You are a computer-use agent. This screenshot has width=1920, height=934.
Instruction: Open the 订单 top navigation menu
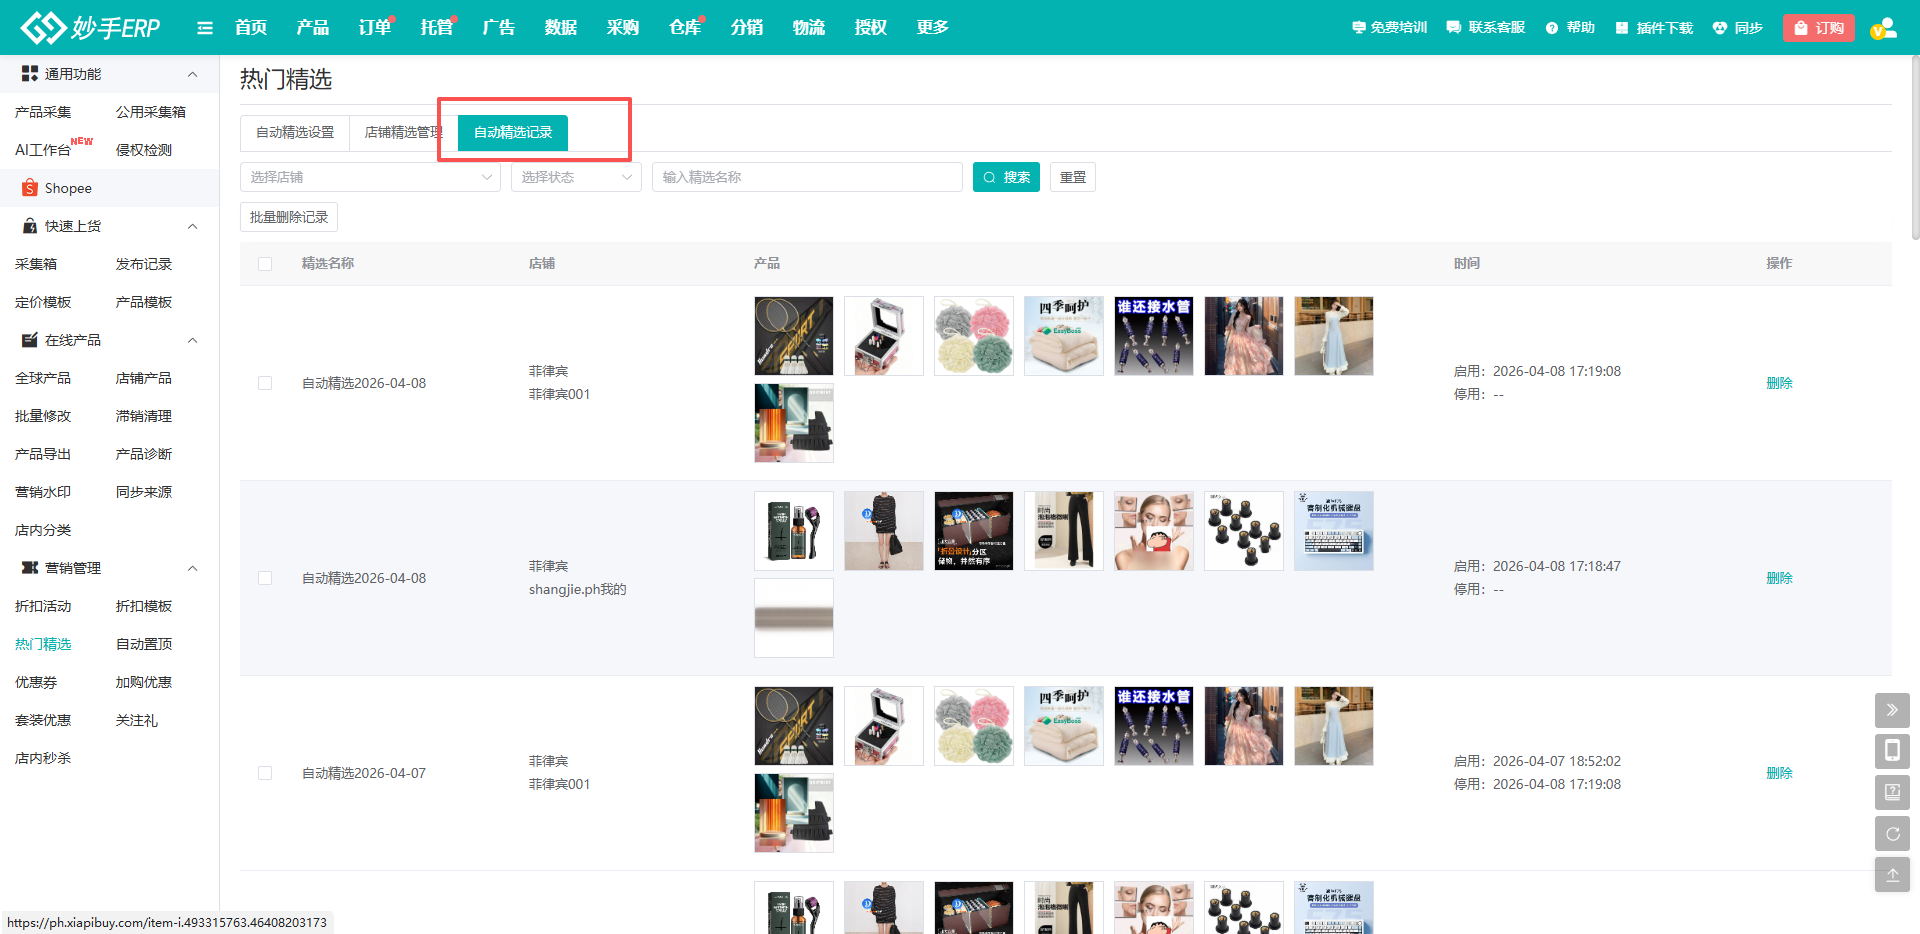point(375,27)
